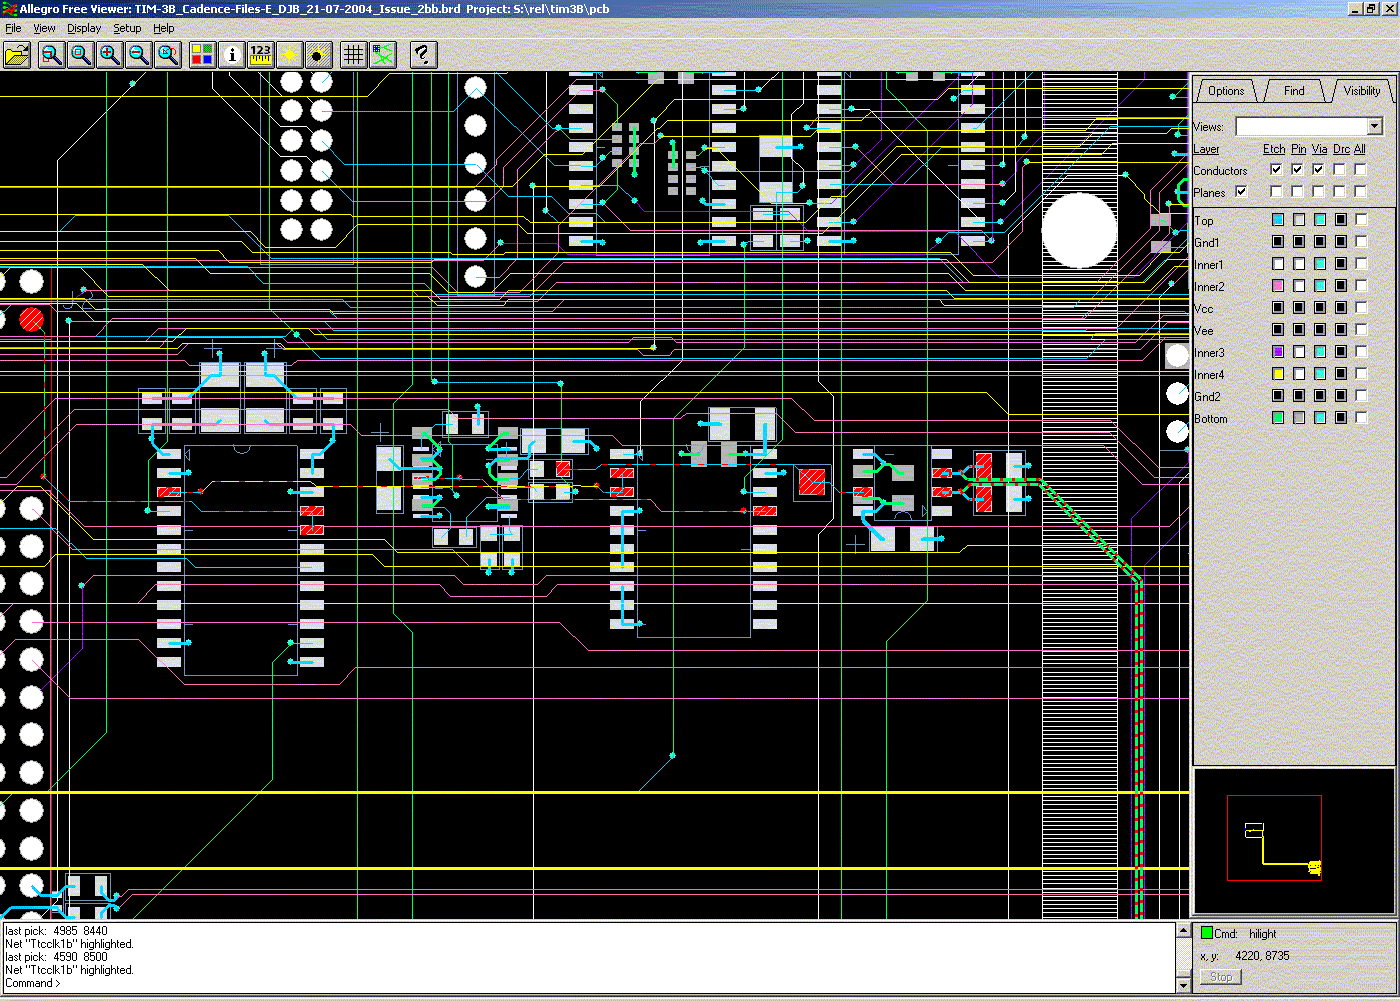Click the Cmd: hilight status text
The width and height of the screenshot is (1400, 1001).
[x=1245, y=934]
